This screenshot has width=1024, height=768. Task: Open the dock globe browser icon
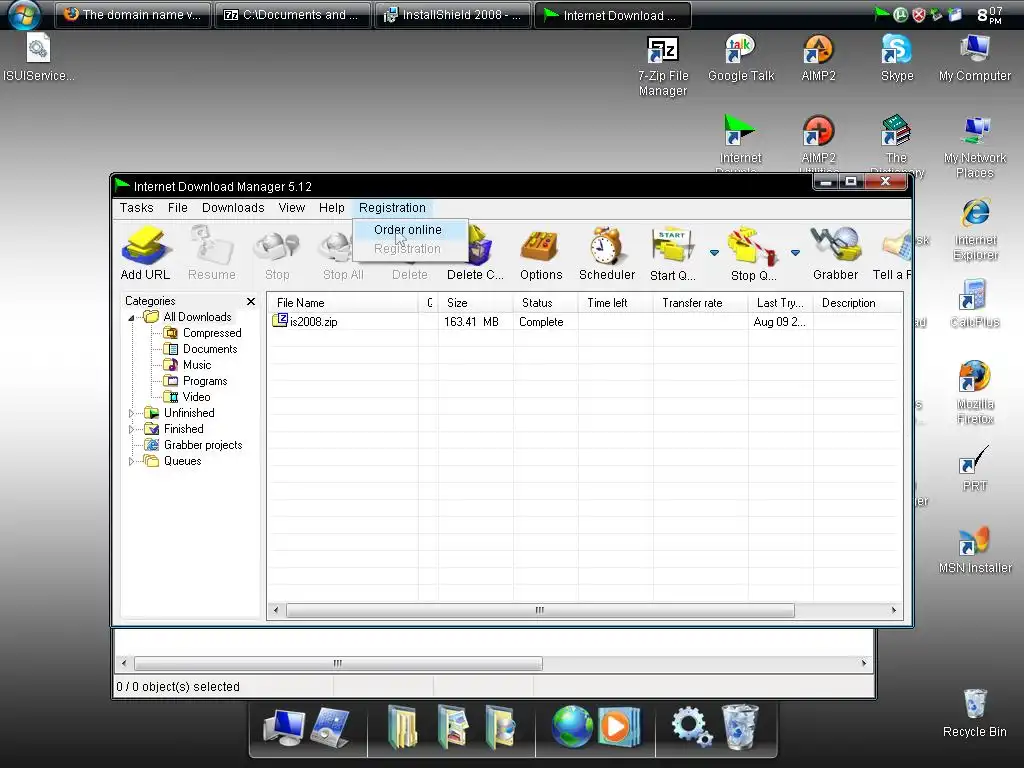point(571,726)
